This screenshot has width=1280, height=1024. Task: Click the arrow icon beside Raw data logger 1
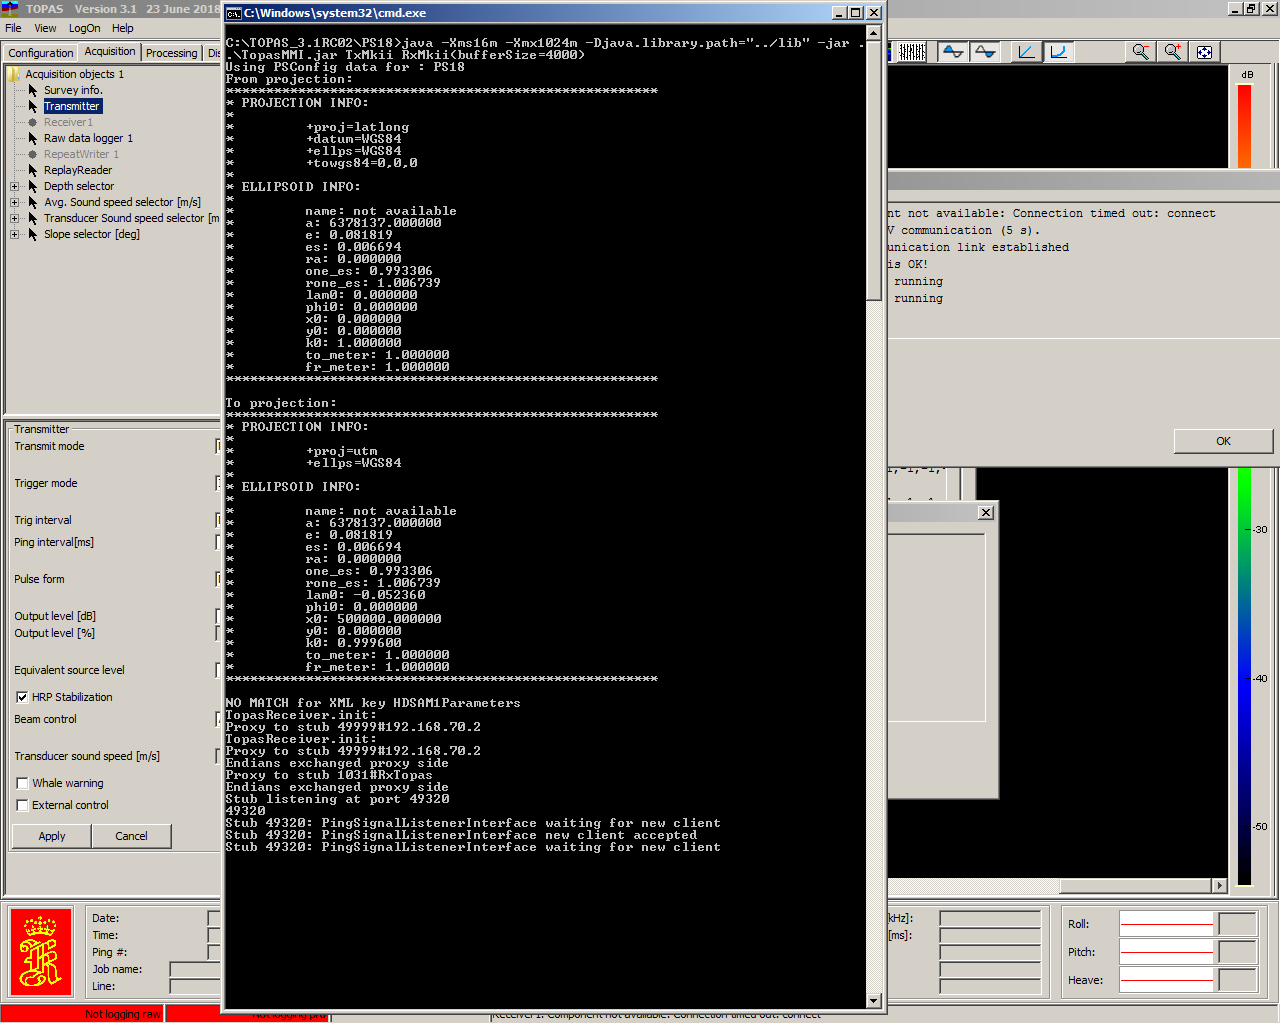[x=33, y=138]
